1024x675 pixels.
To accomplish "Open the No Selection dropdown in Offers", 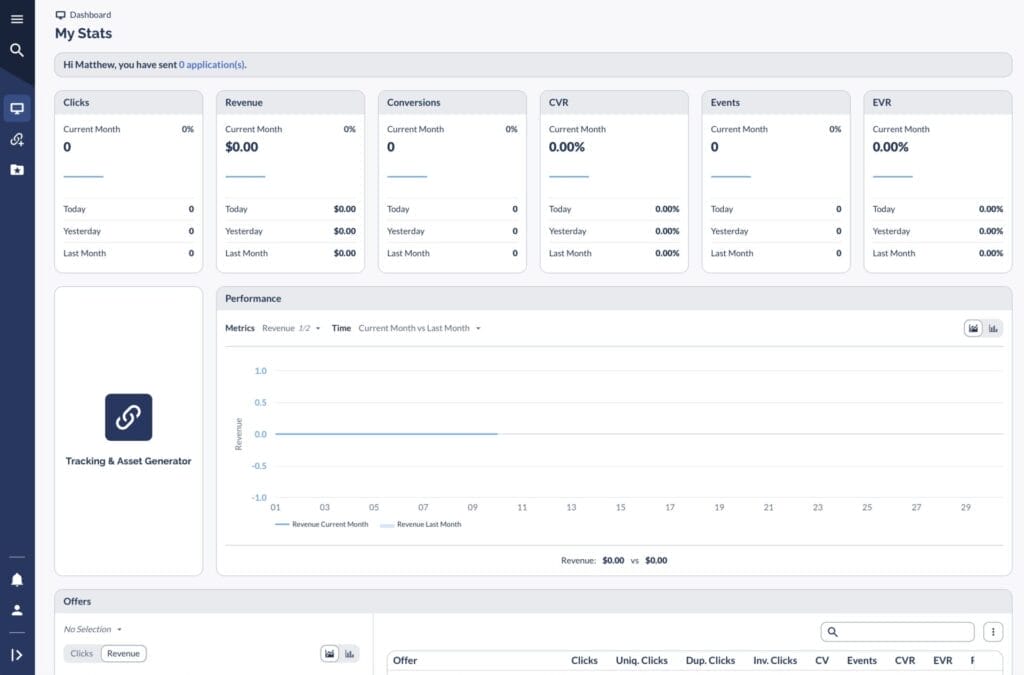I will coord(92,629).
